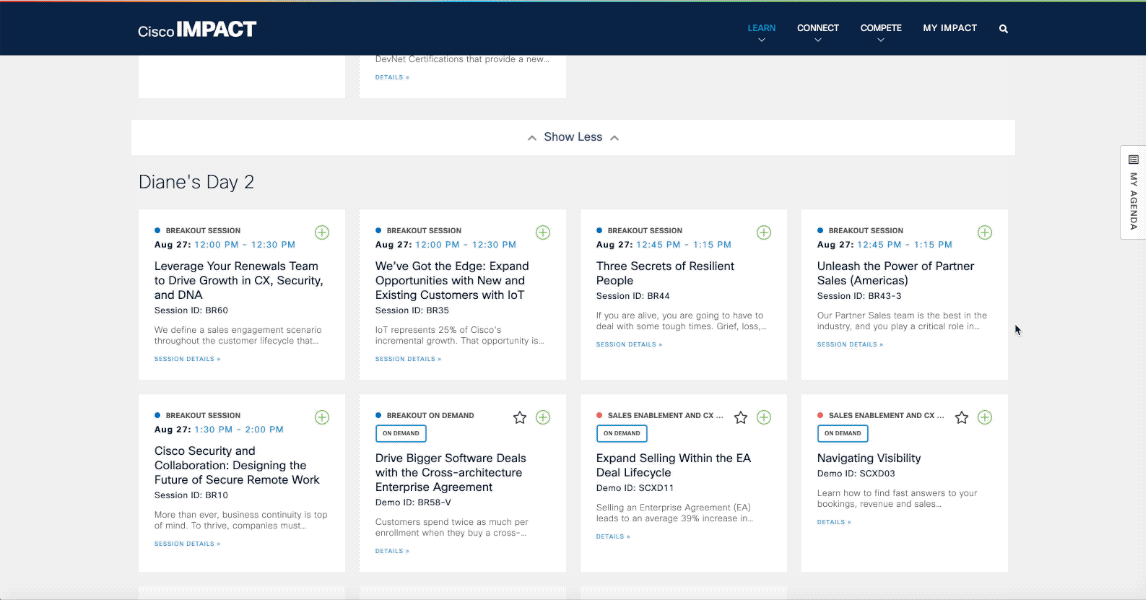Favorite the Drive Bigger Software Deals star

520,417
